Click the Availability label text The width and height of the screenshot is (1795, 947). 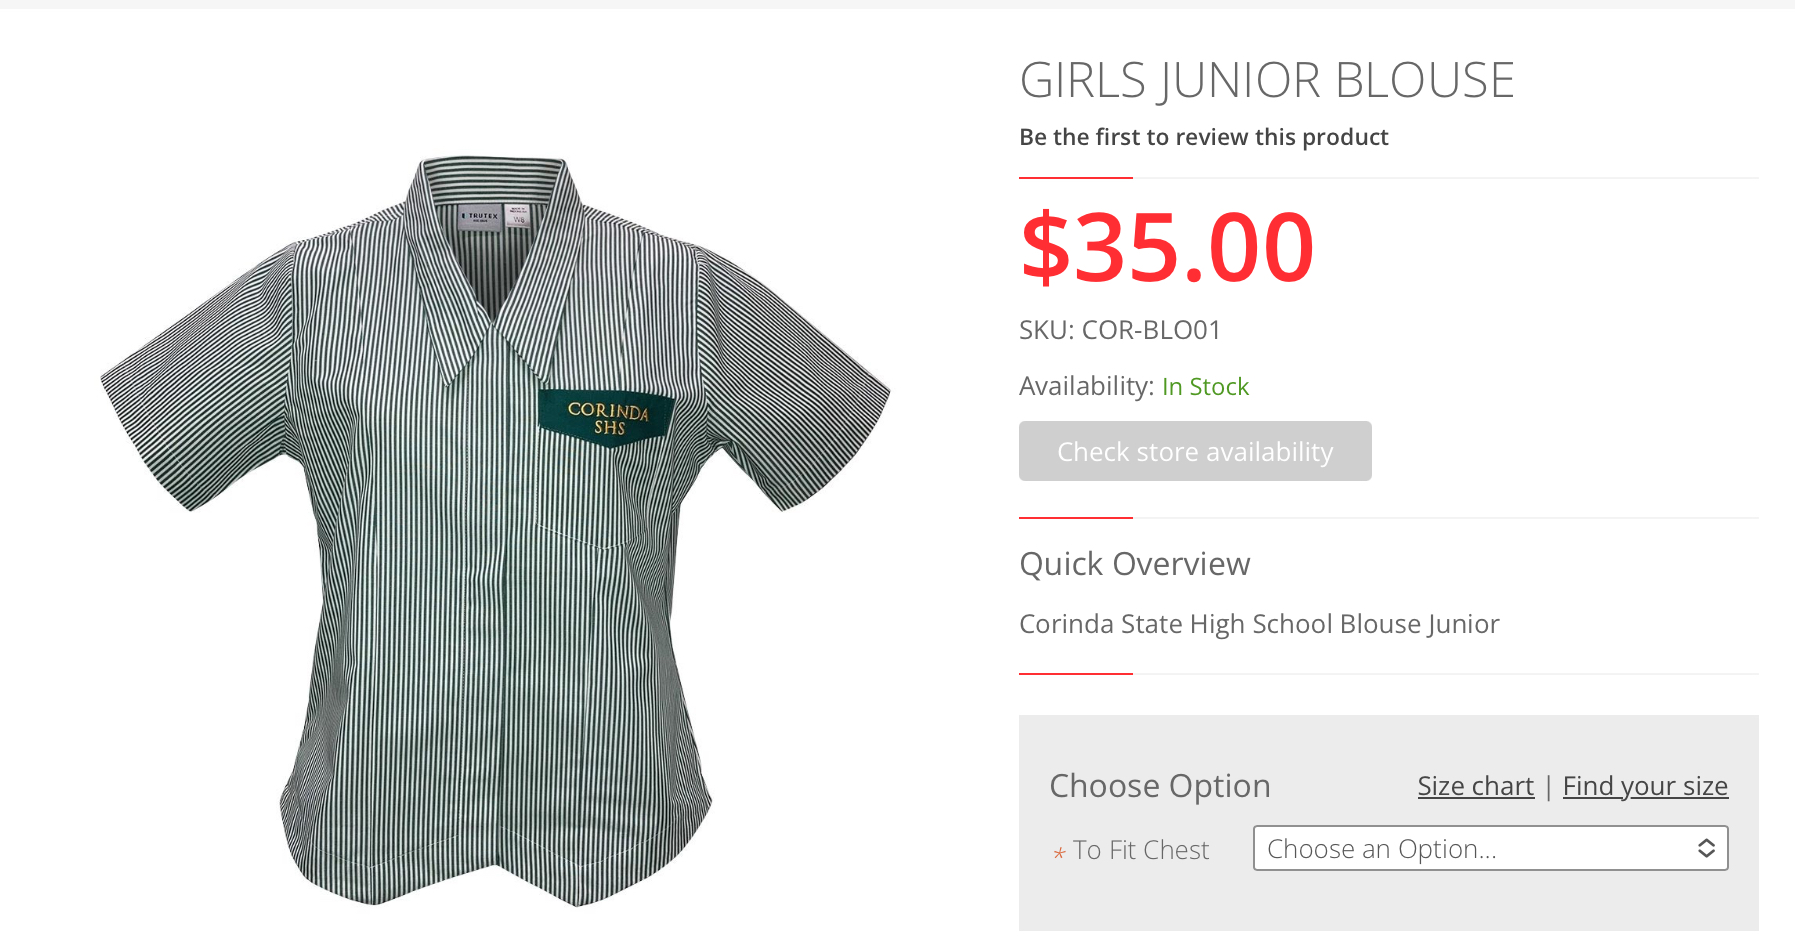pos(1086,387)
